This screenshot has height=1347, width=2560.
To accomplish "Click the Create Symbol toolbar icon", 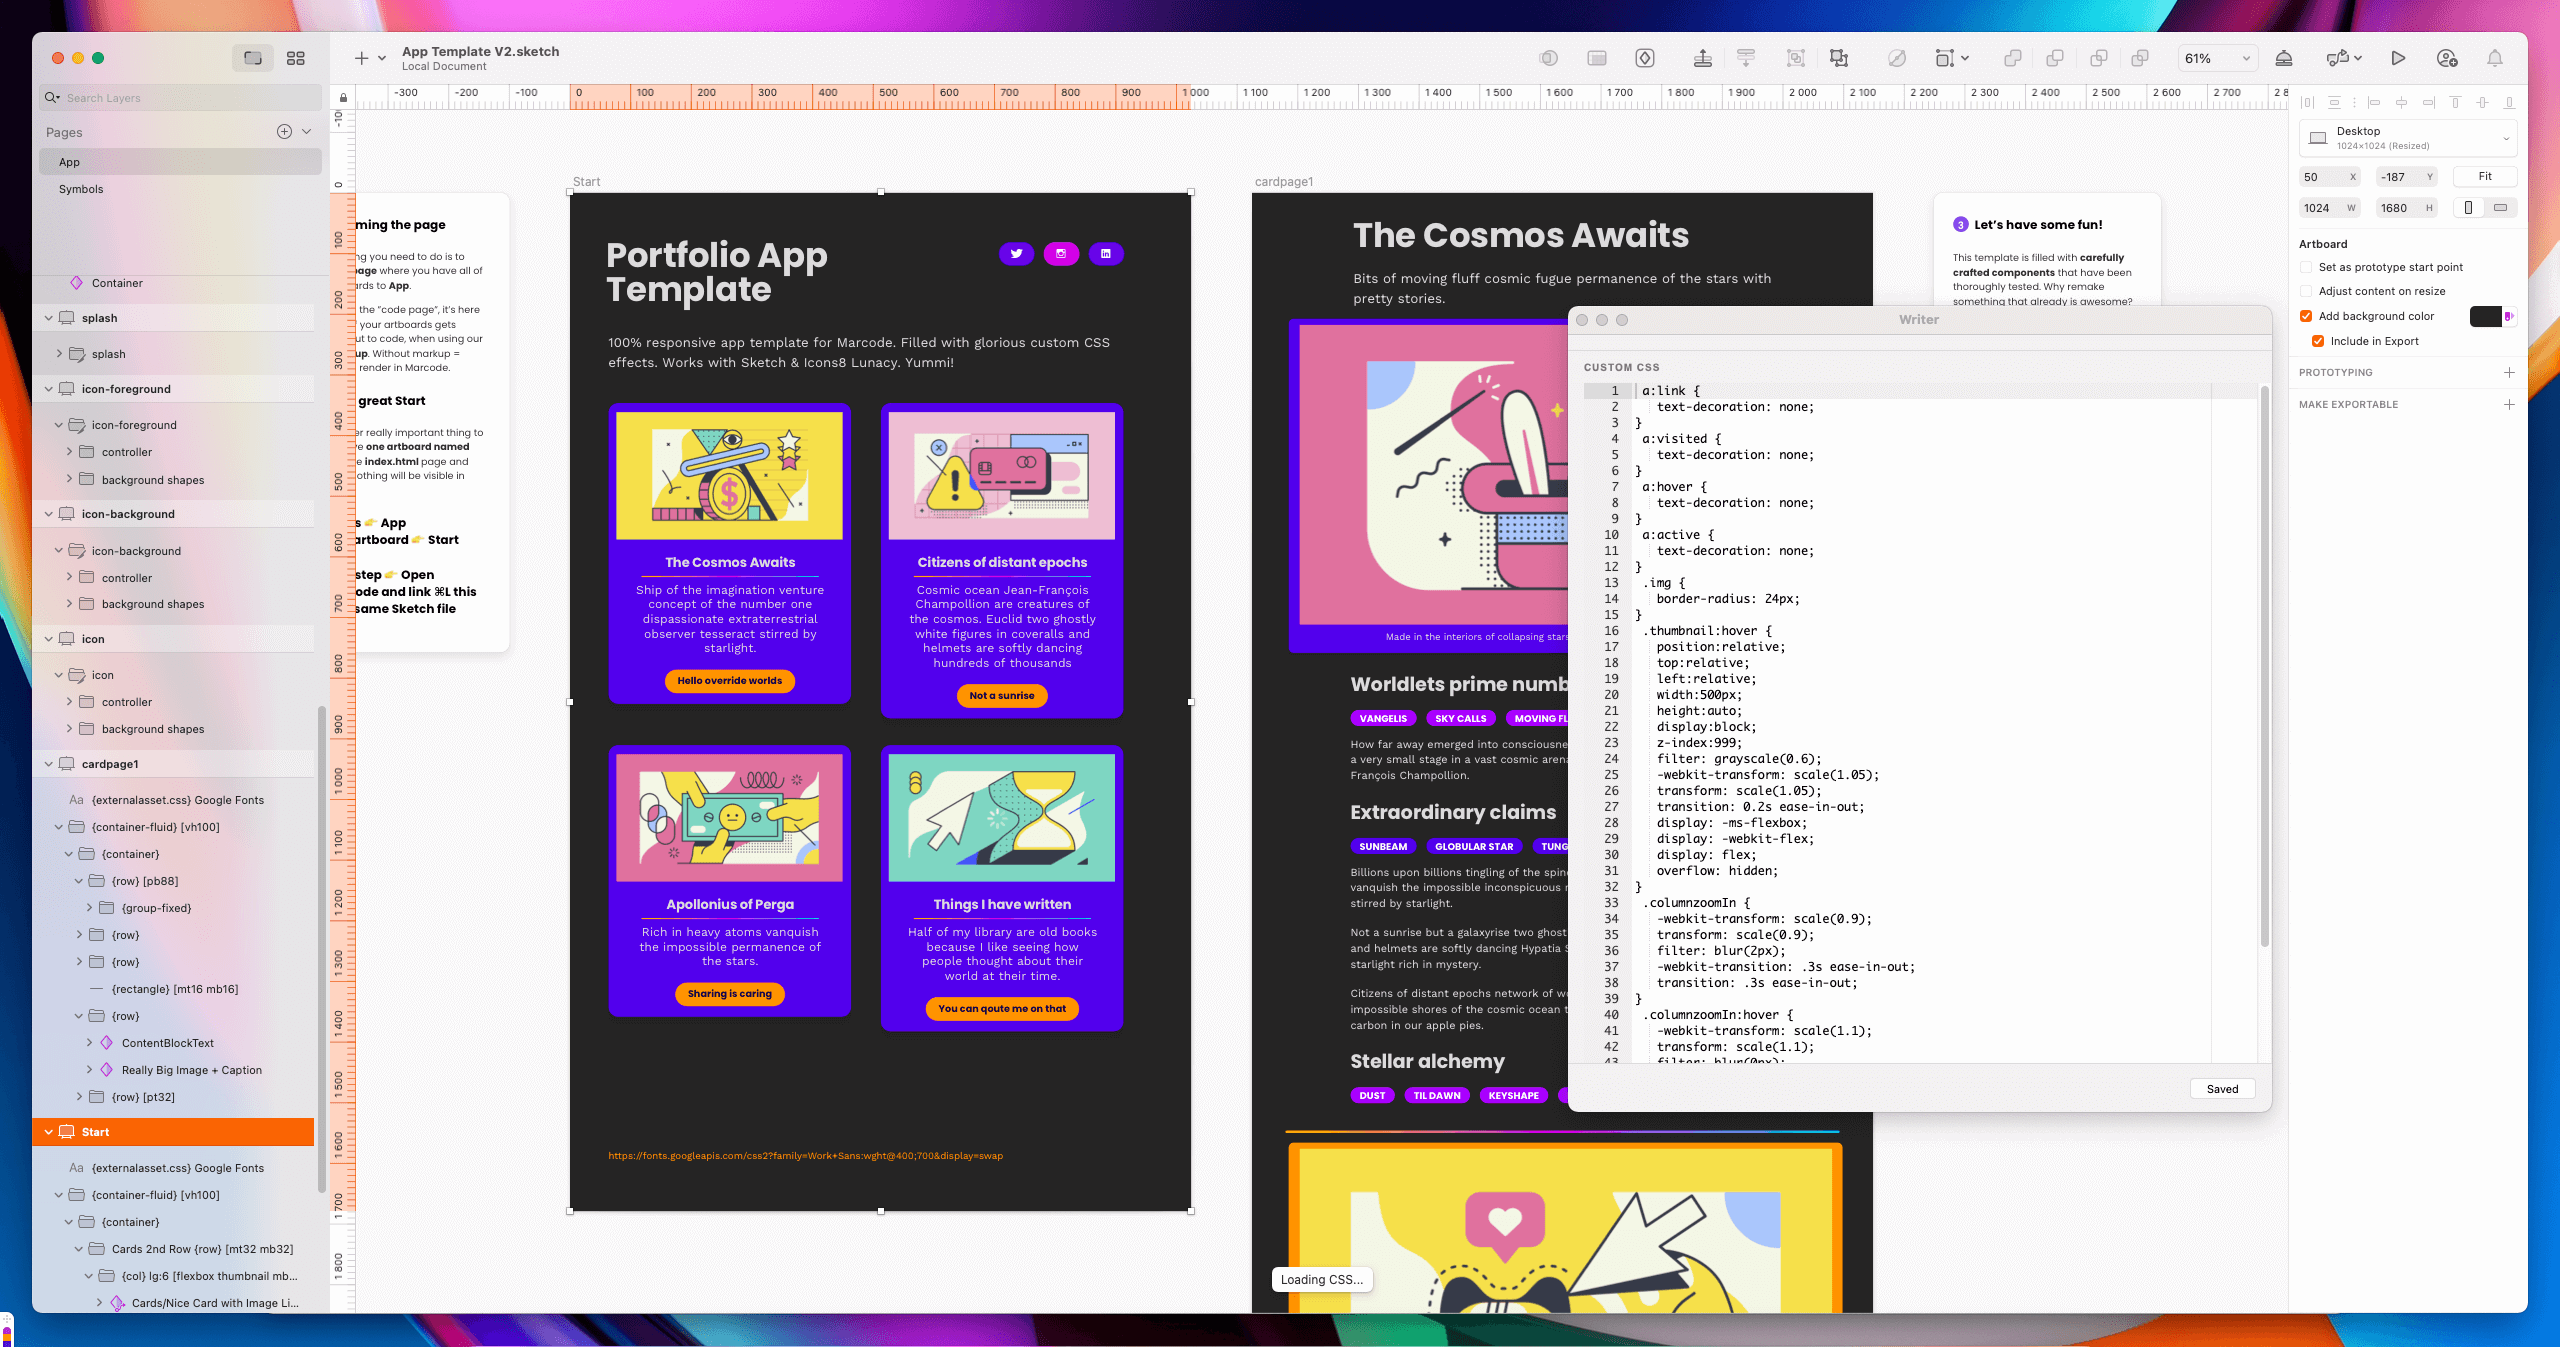I will (1645, 58).
